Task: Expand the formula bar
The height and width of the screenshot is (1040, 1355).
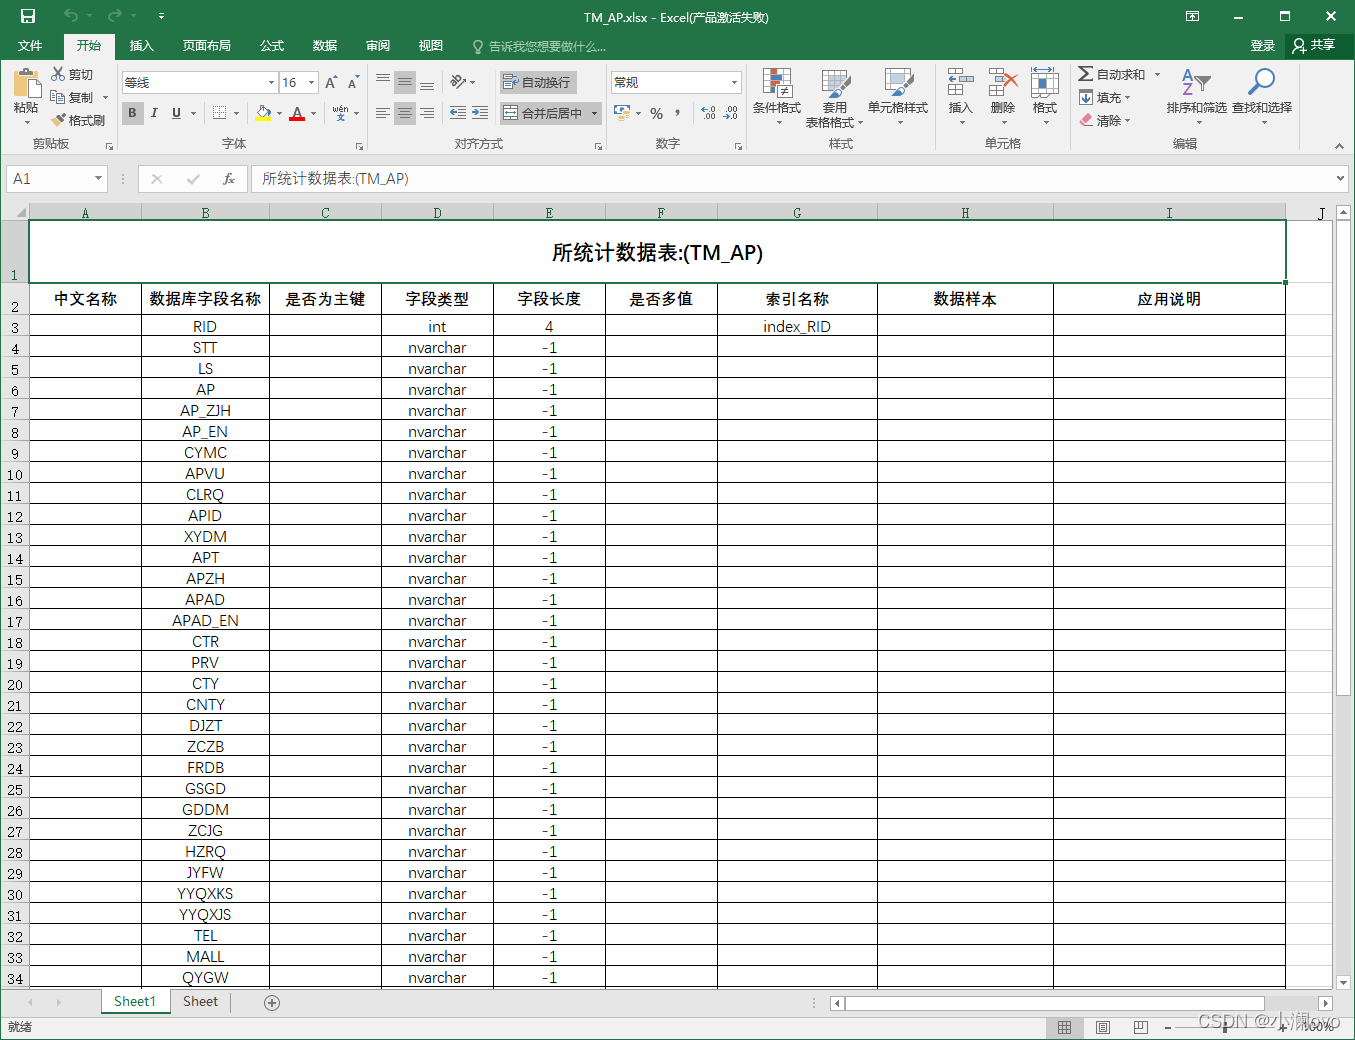Action: pyautogui.click(x=1341, y=178)
